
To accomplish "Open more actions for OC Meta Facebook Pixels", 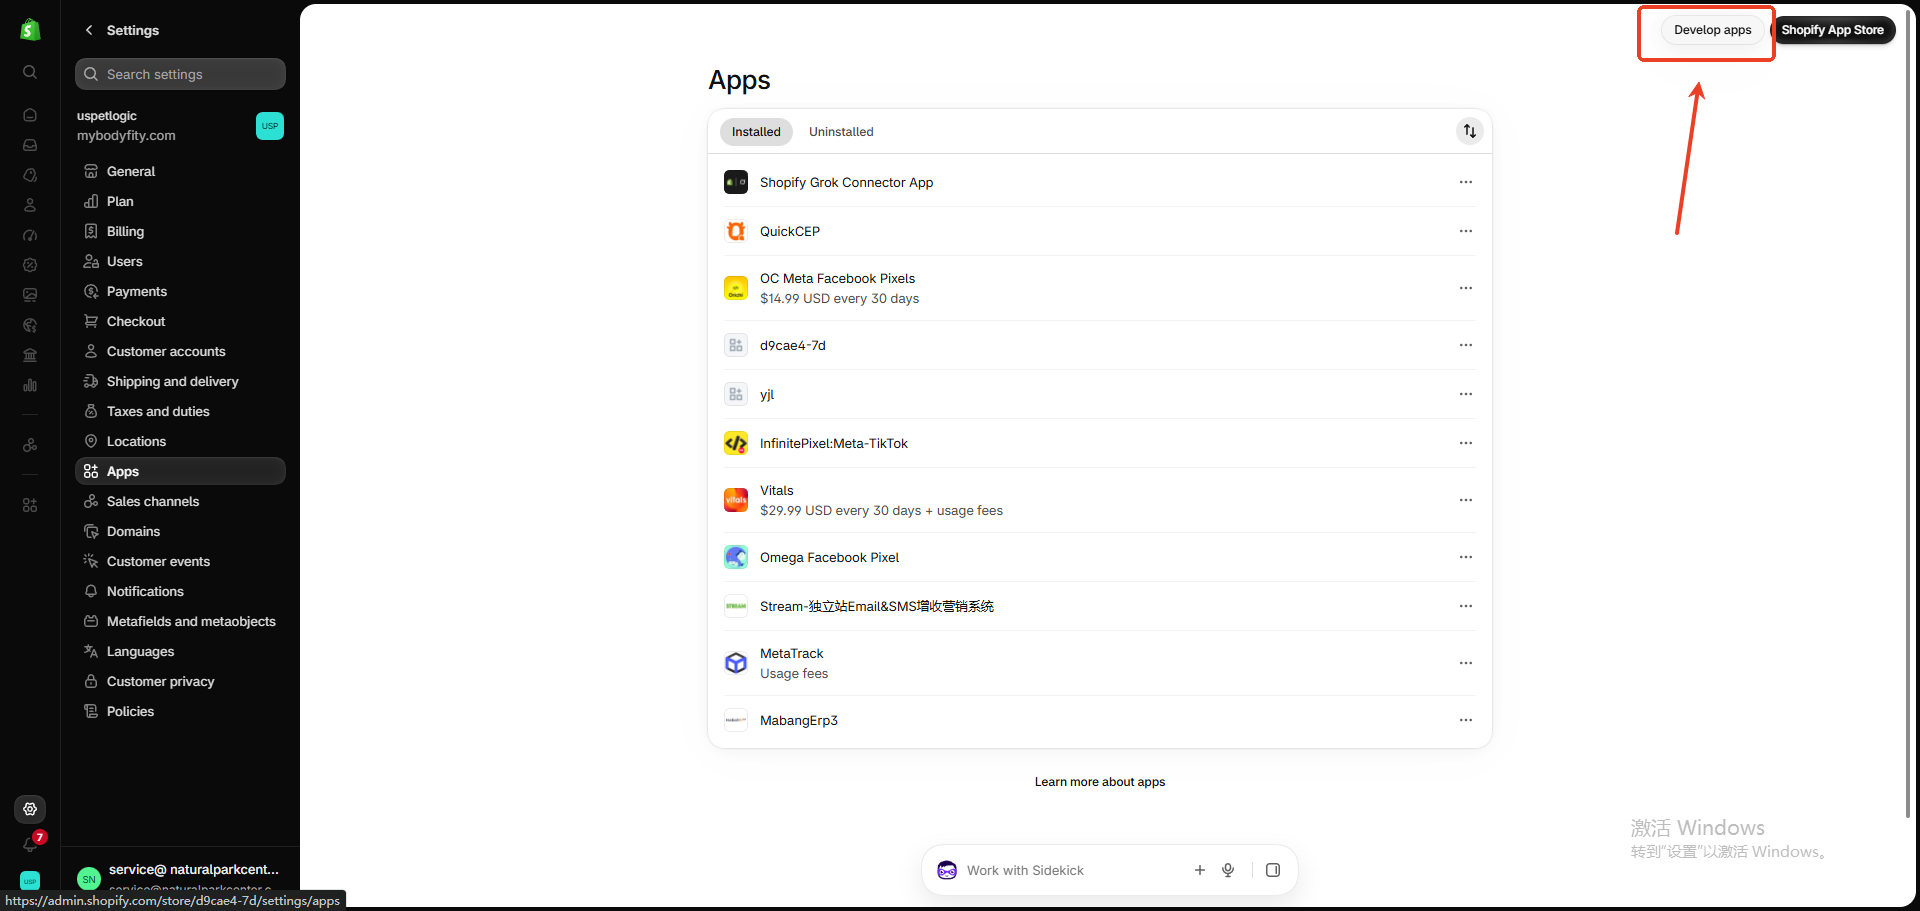I will (1466, 288).
